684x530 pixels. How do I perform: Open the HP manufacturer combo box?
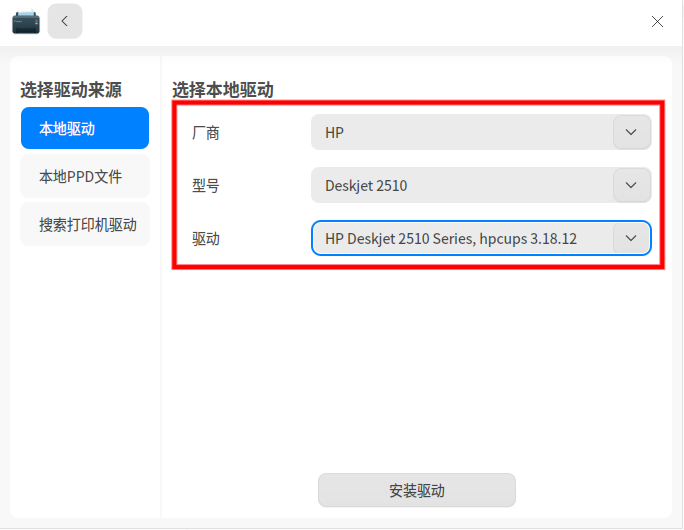tap(481, 132)
